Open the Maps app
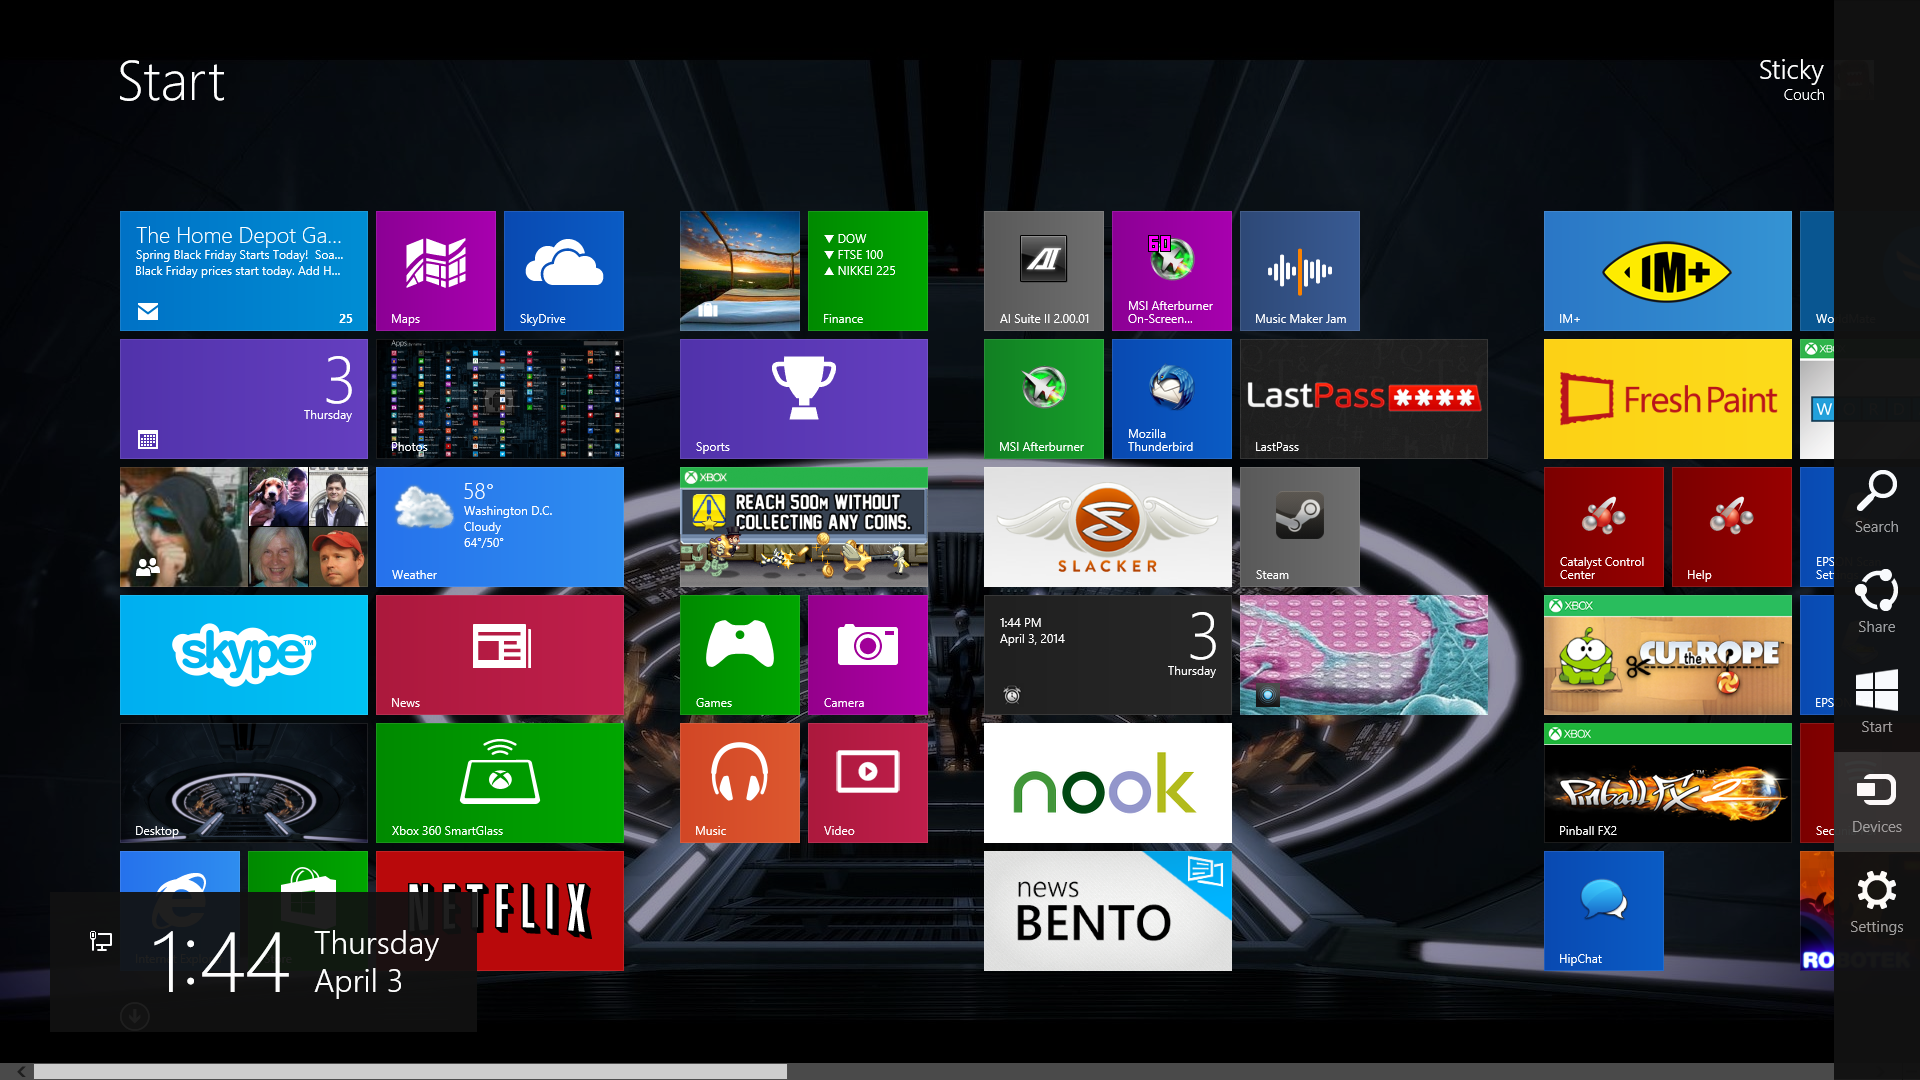The width and height of the screenshot is (1920, 1080). 436,271
